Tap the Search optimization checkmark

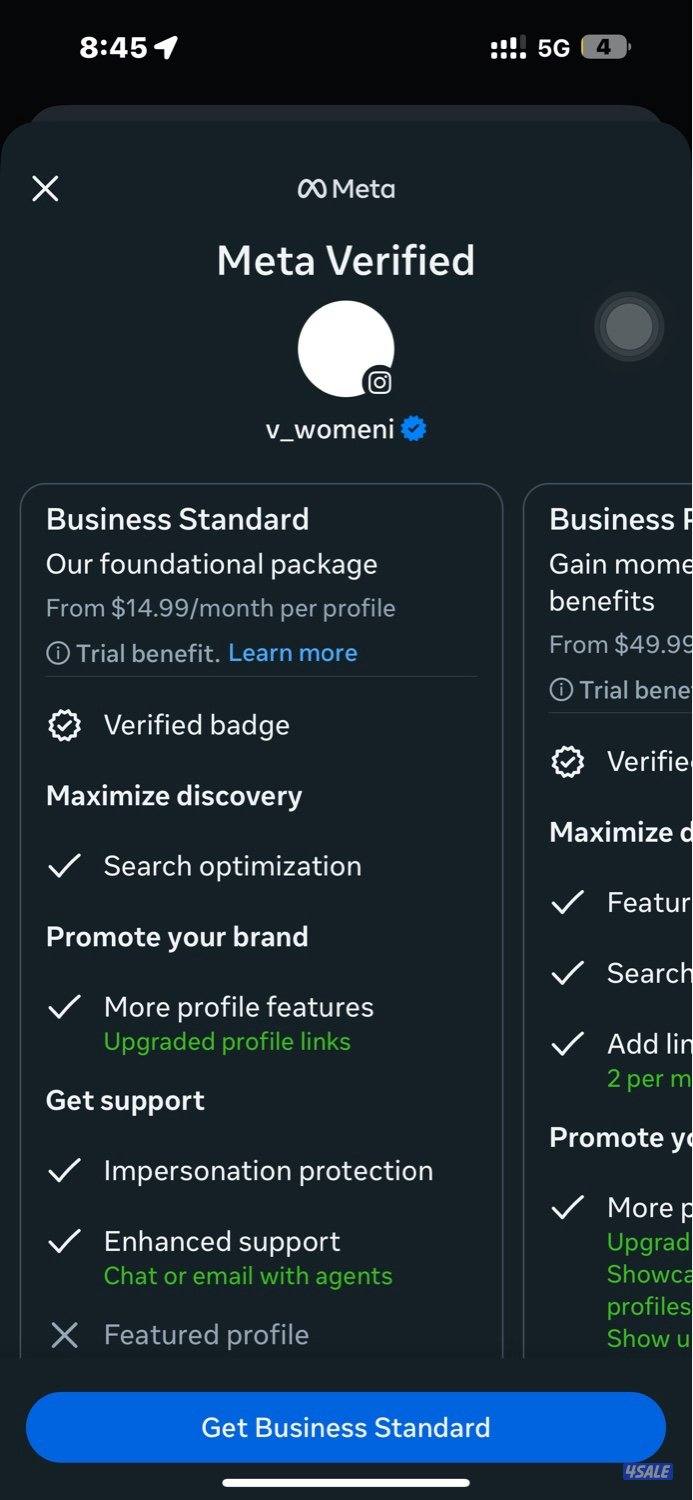[64, 866]
